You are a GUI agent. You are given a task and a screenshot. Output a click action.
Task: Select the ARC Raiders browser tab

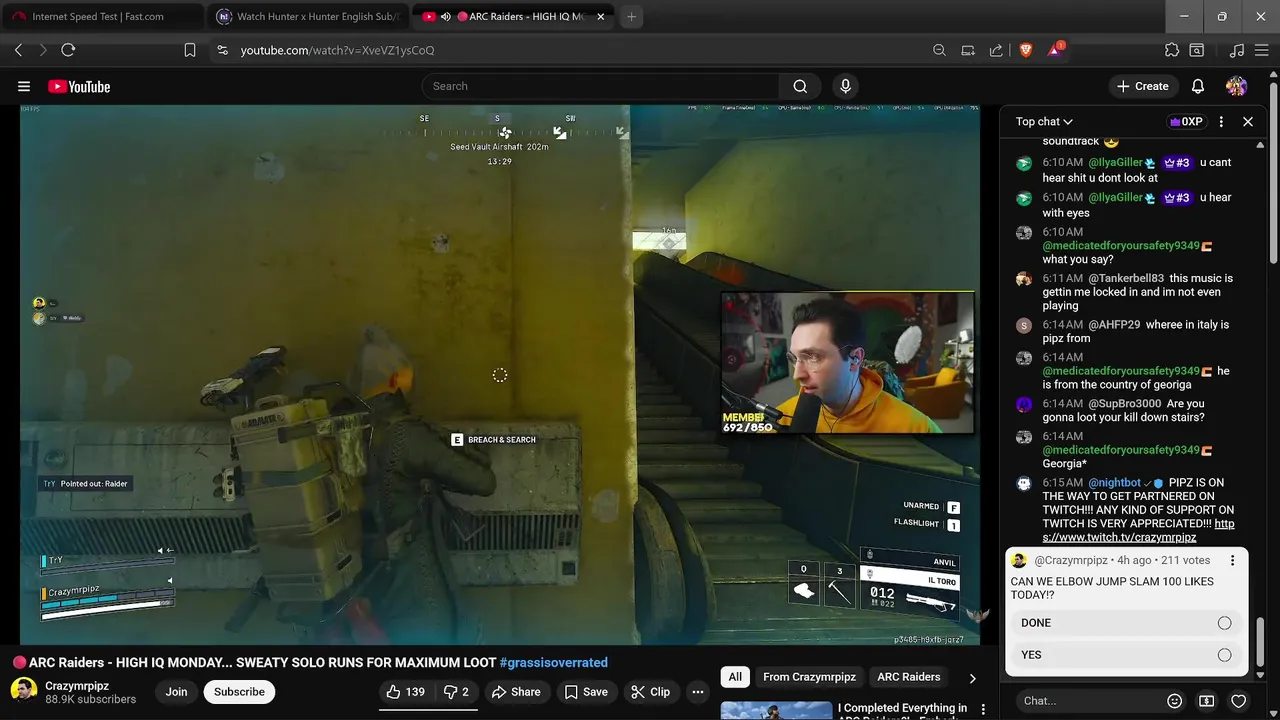click(x=512, y=16)
